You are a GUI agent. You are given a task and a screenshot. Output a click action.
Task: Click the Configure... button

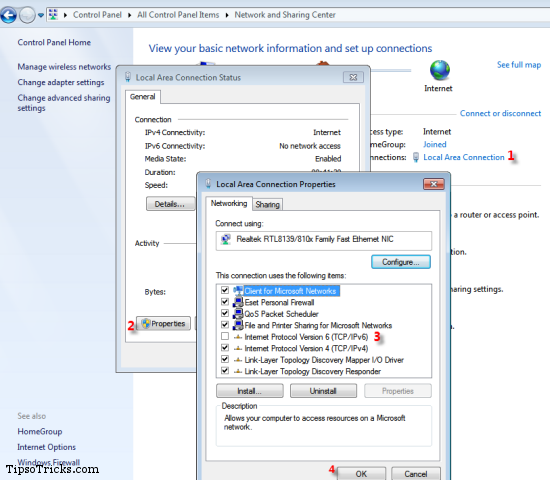(x=401, y=262)
